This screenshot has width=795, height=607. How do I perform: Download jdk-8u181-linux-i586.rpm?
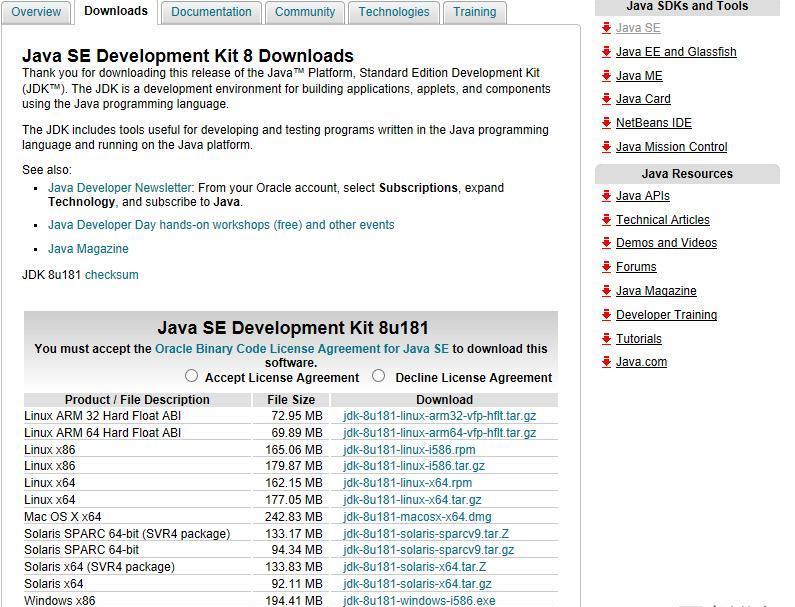tap(409, 450)
